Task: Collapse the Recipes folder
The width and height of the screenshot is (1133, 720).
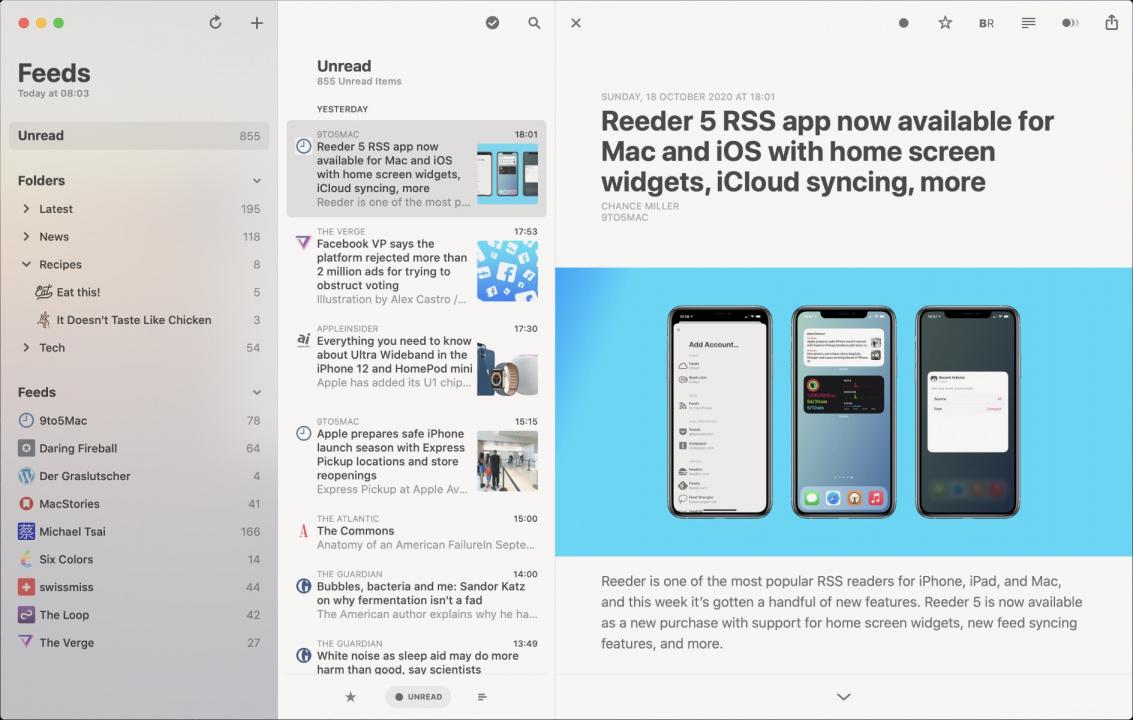Action: point(26,265)
